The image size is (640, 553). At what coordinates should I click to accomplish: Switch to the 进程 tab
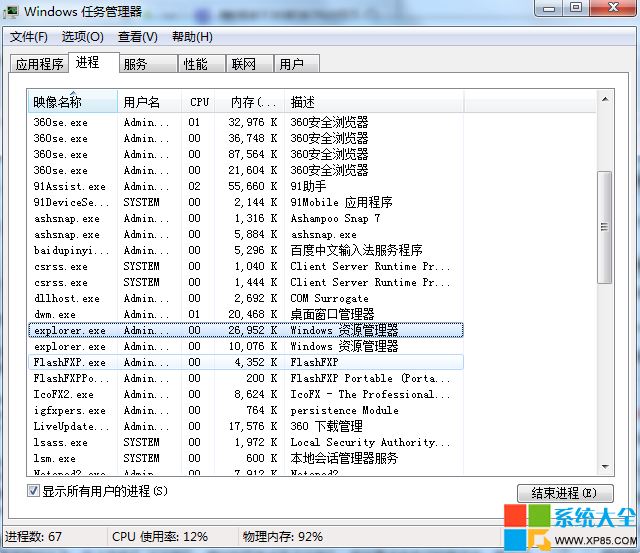(93, 62)
